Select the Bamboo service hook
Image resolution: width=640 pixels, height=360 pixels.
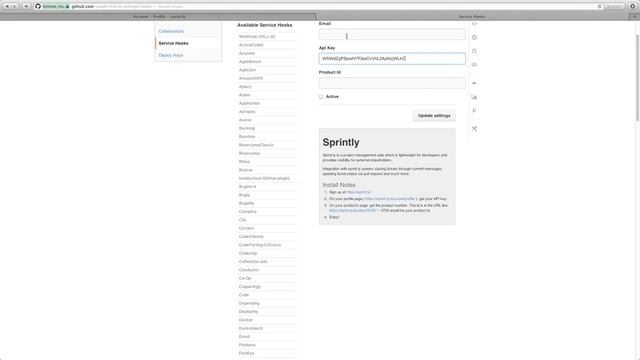[247, 137]
